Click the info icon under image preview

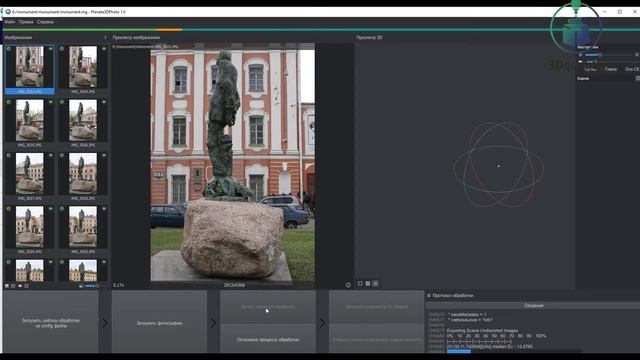[x=348, y=285]
